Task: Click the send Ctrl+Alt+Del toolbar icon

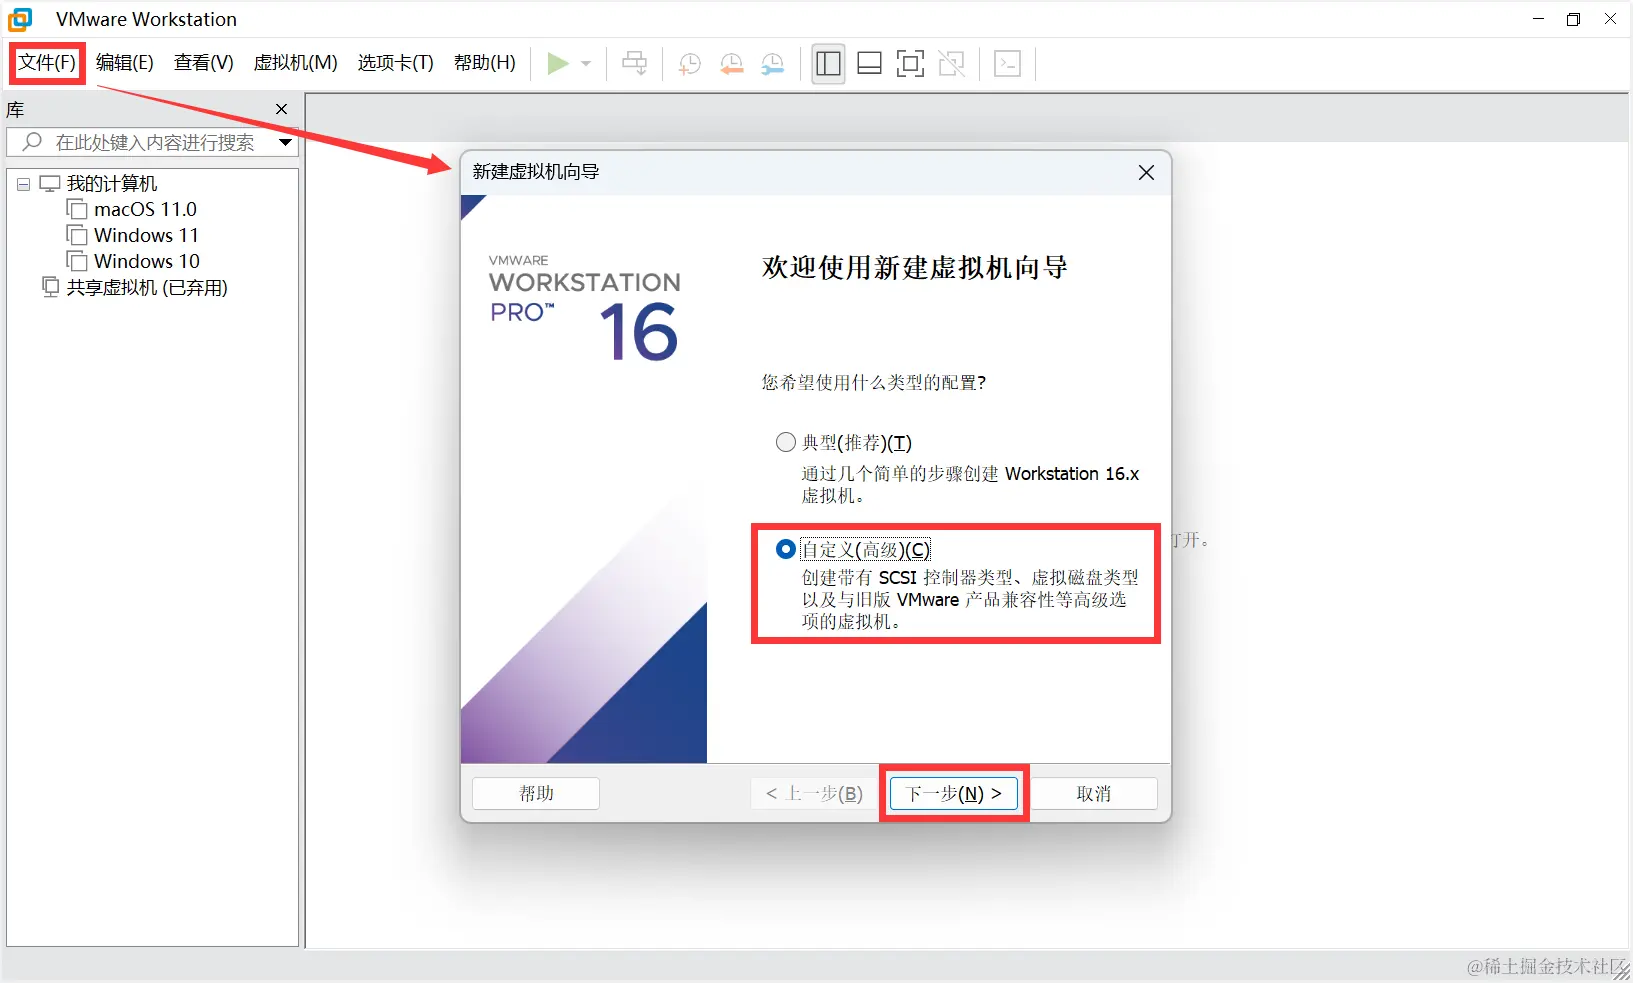Action: pyautogui.click(x=634, y=64)
